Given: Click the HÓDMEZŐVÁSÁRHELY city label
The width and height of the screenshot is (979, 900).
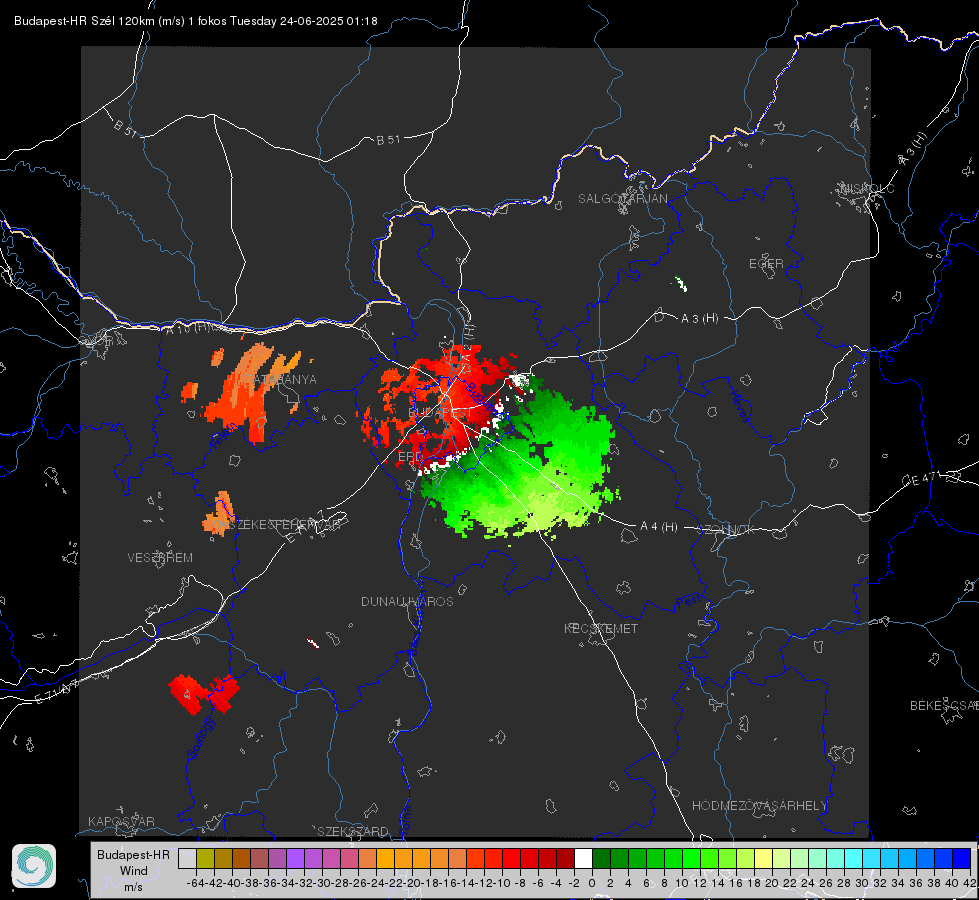Looking at the screenshot, I should pos(760,806).
